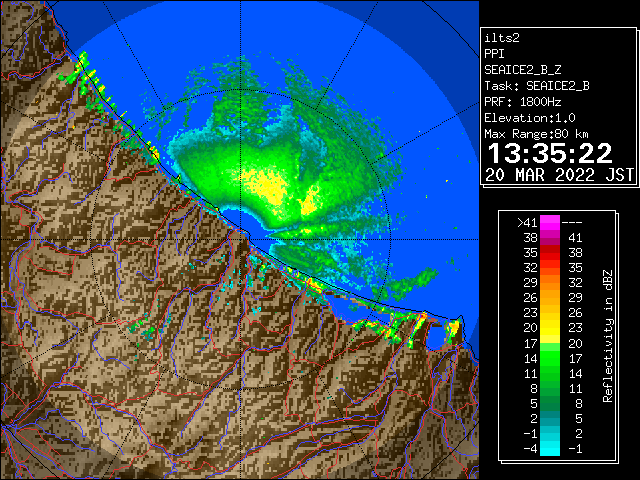Click the 'PRF: 1800Hz' text
The image size is (640, 480).
(x=523, y=102)
